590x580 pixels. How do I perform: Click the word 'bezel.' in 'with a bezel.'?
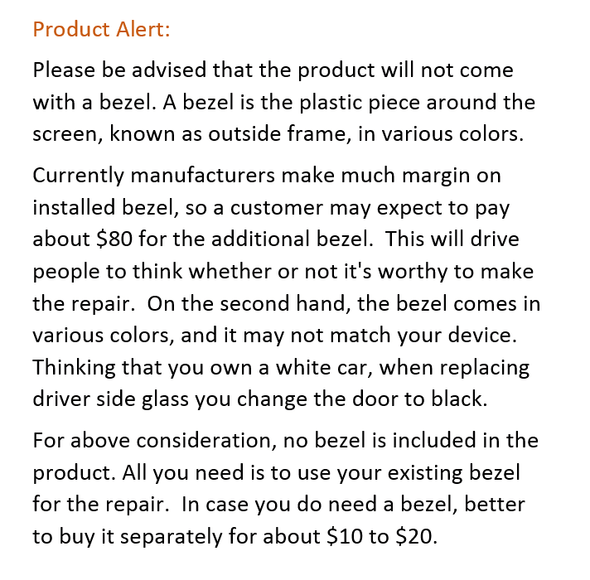click(x=128, y=102)
